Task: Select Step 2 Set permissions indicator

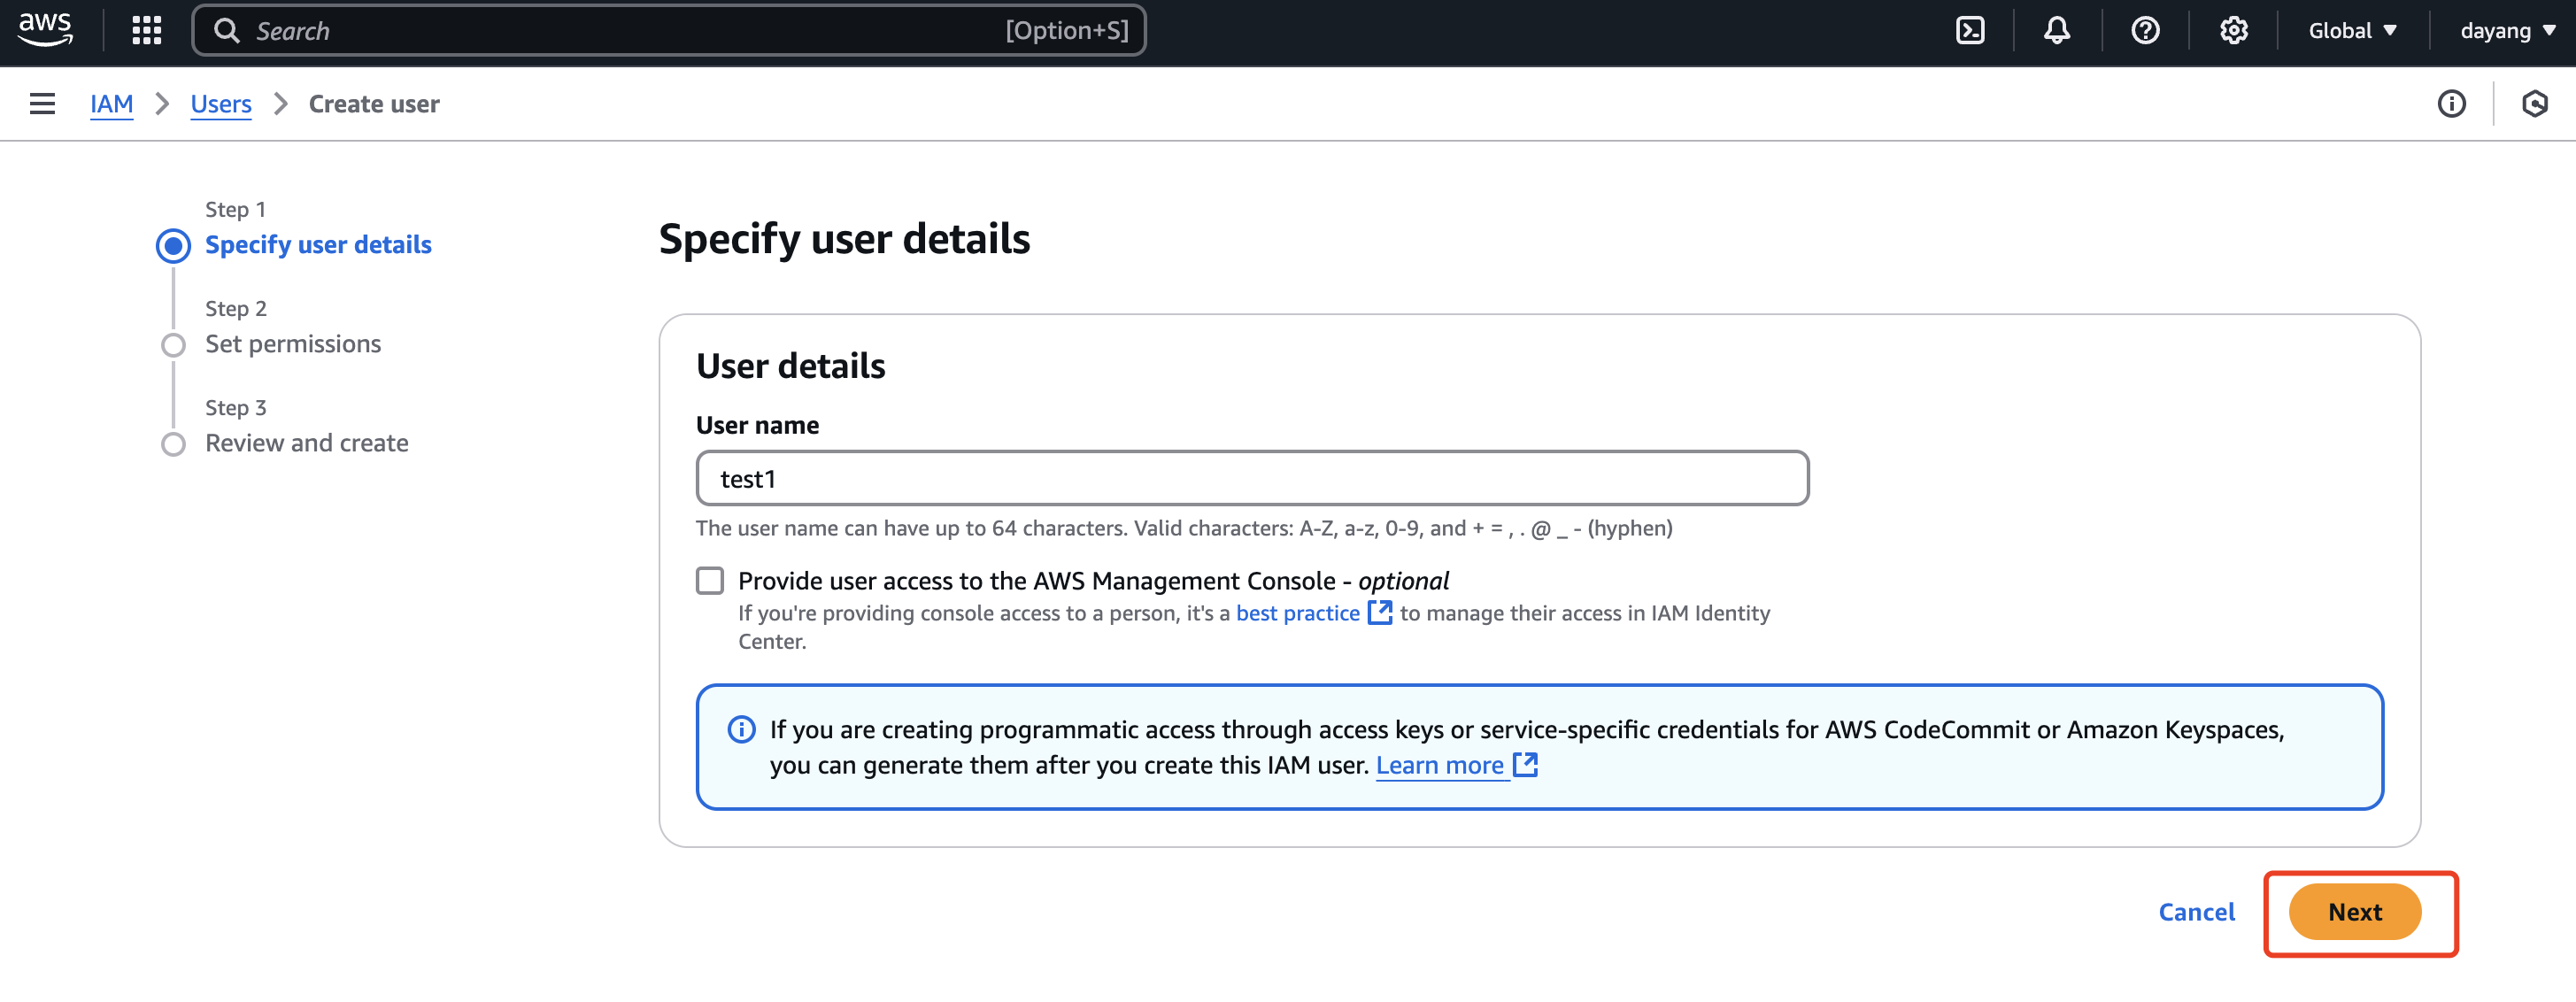Action: (x=173, y=345)
